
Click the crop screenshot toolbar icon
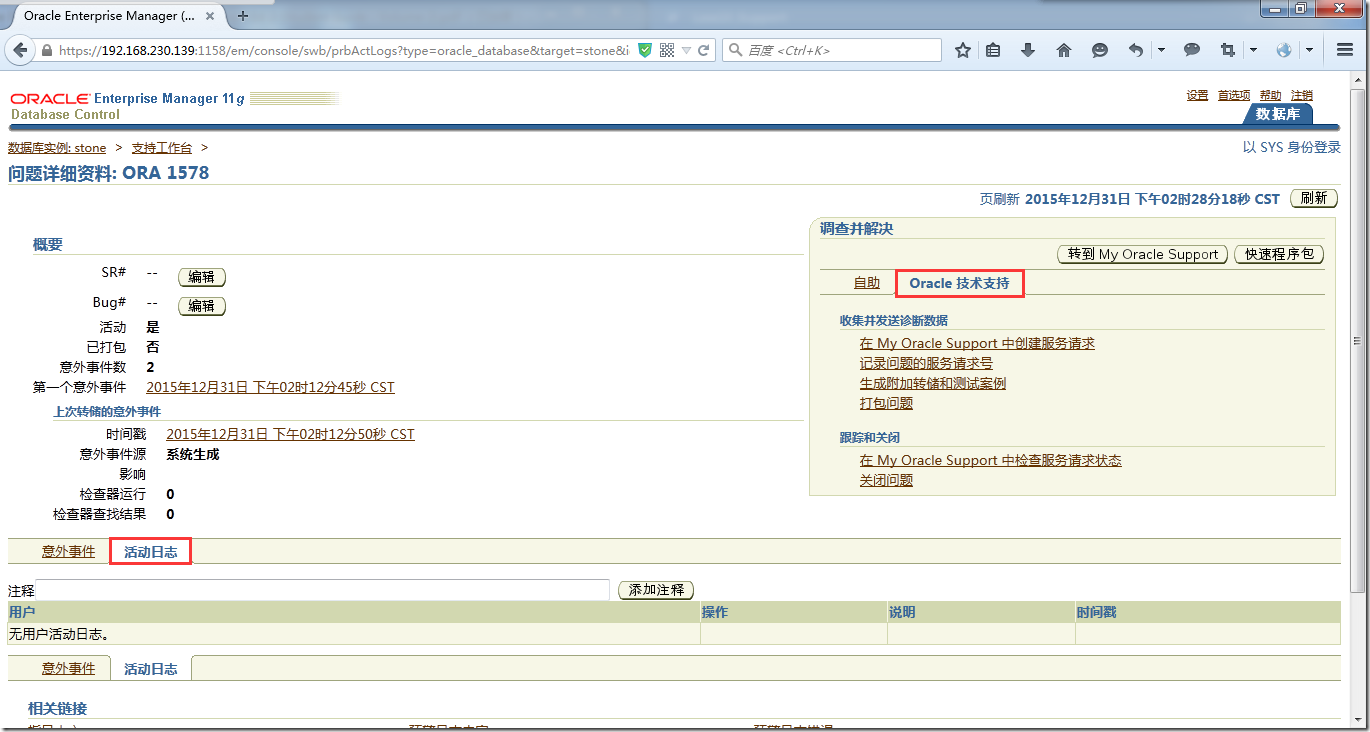coord(1228,50)
